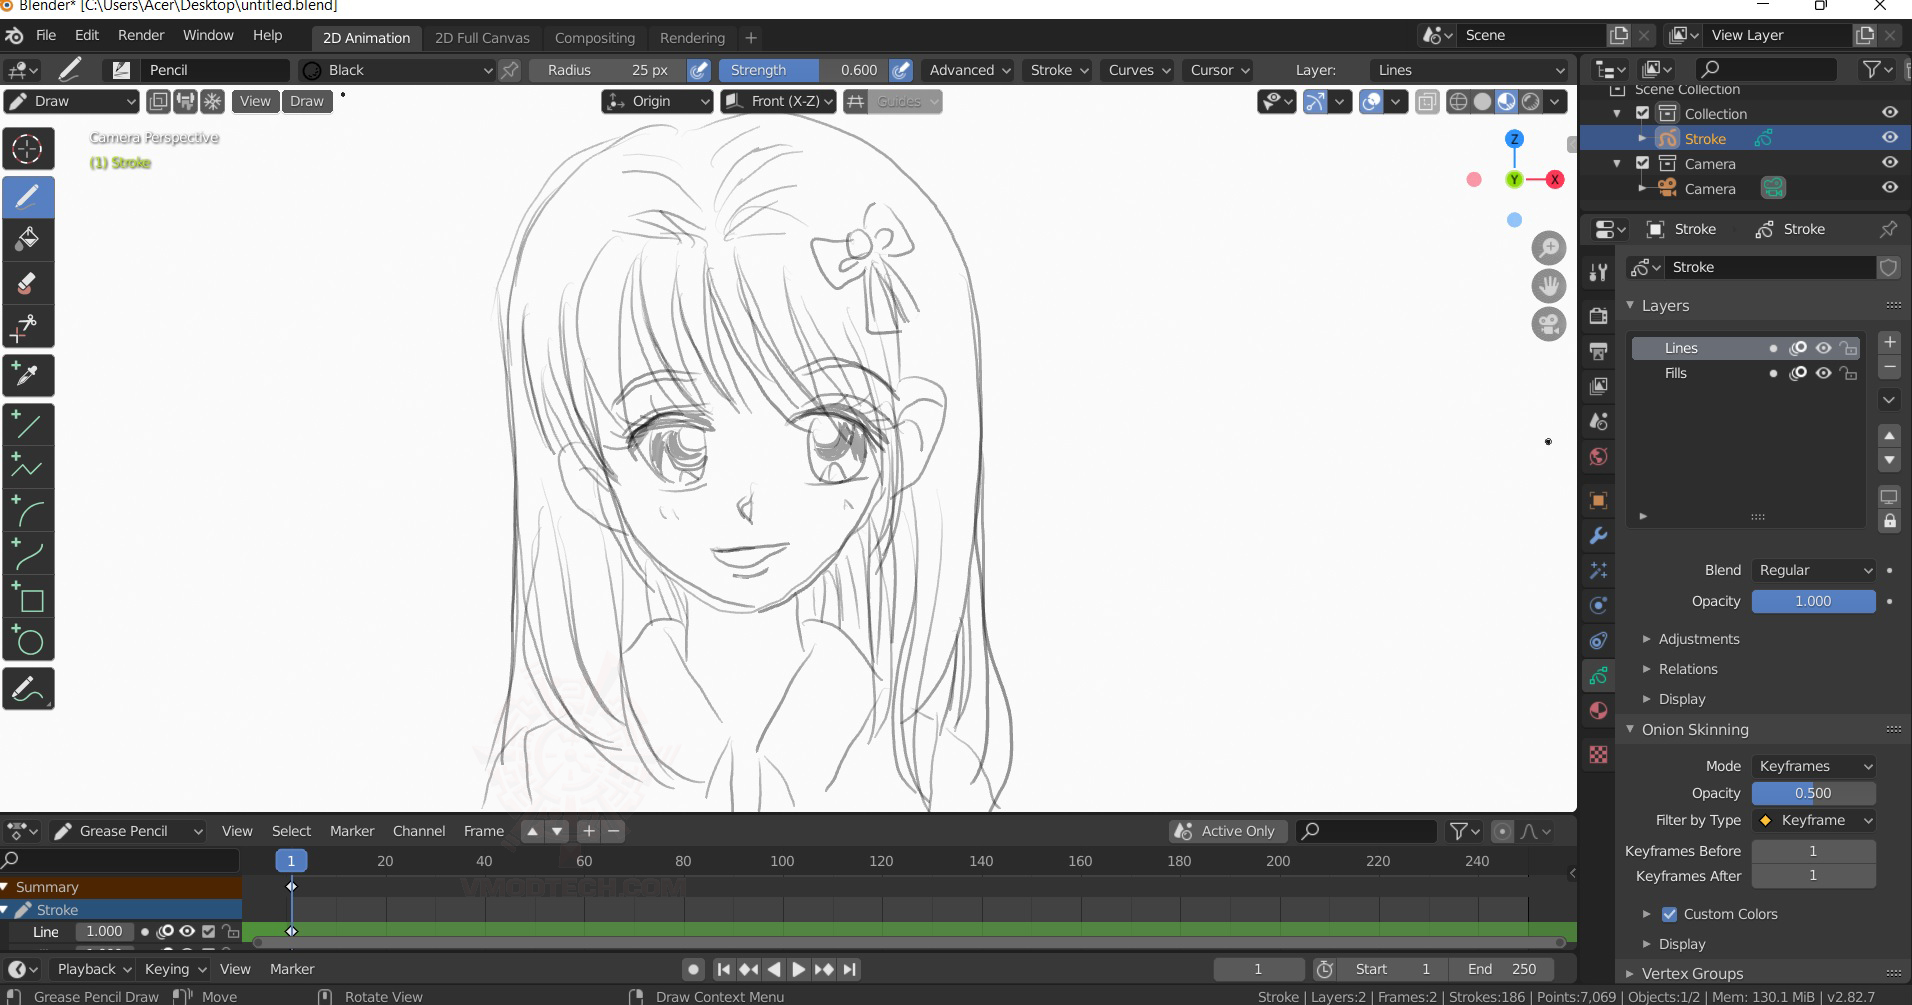
Task: Select the Draw brush tool
Action: tap(28, 196)
